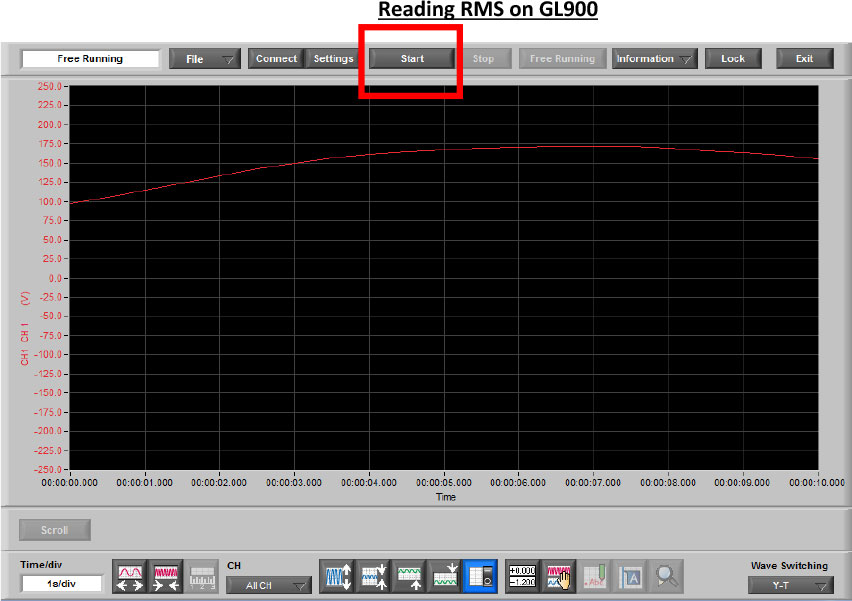Select the waveform hand-drag icon
The height and width of the screenshot is (601, 852).
tap(559, 577)
